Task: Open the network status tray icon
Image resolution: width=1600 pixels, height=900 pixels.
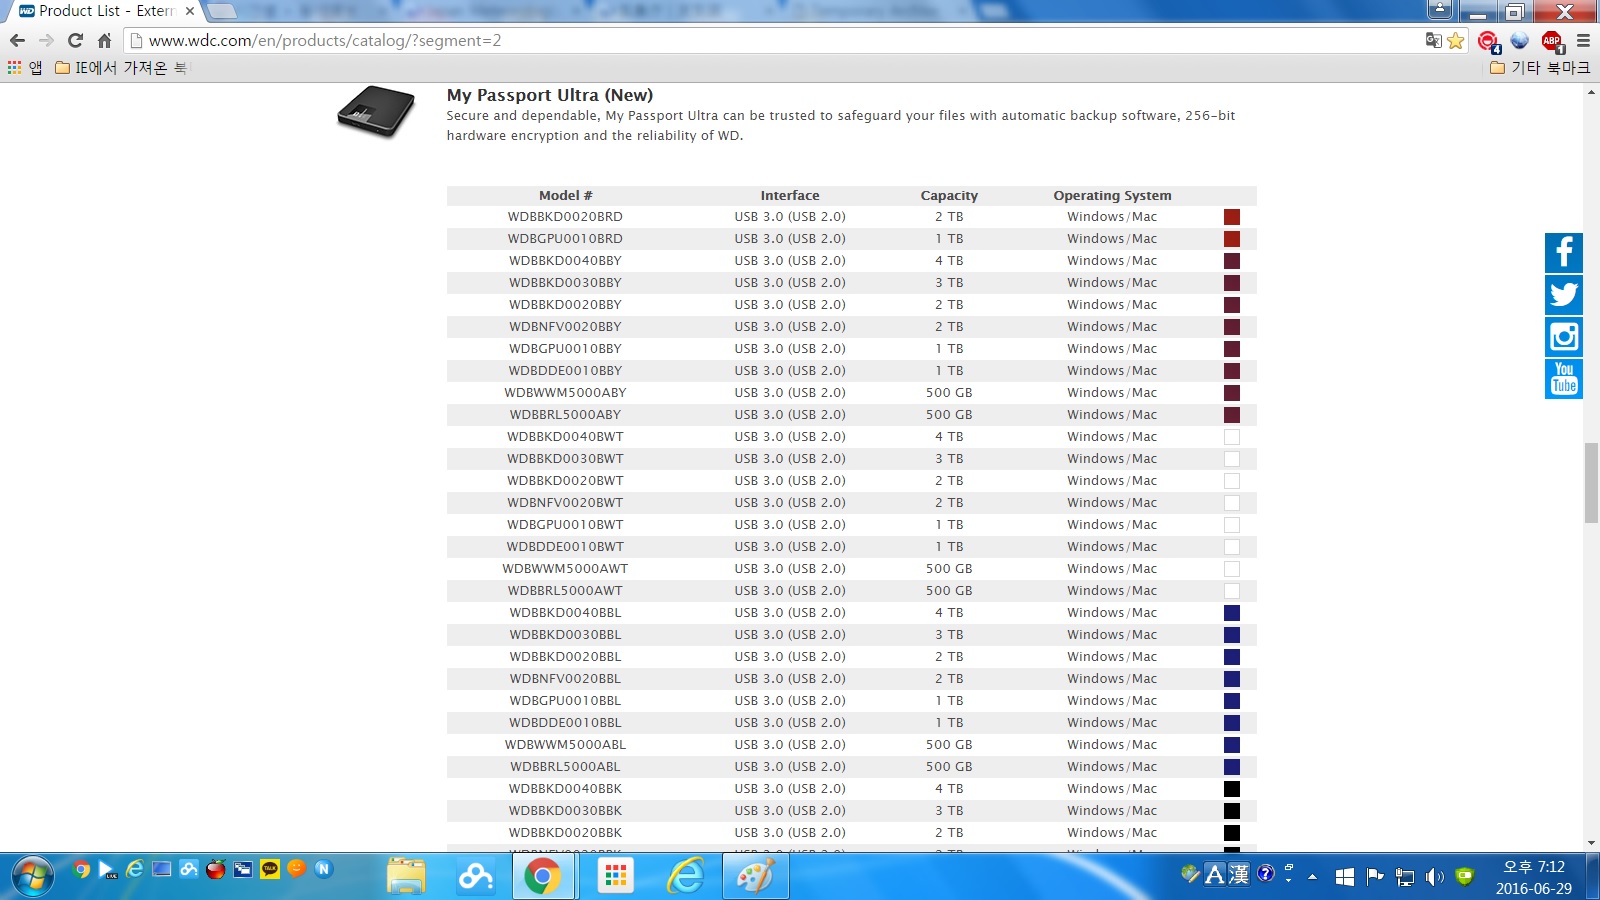Action: click(1405, 877)
